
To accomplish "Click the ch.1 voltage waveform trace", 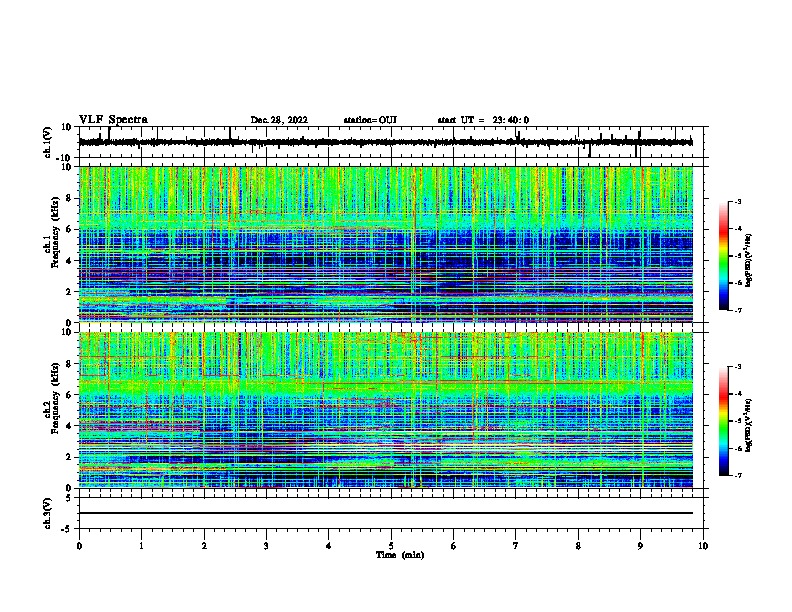I will pyautogui.click(x=386, y=142).
